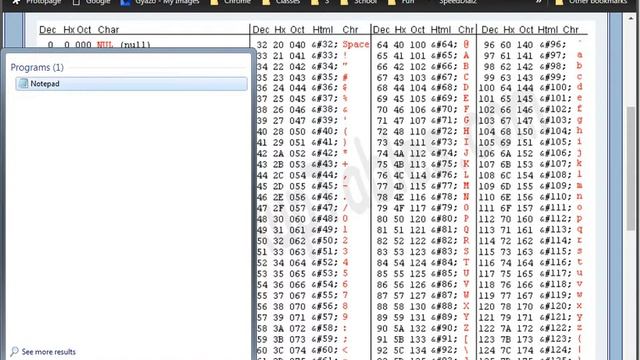Click the red letter H in row 72
The image size is (640, 360).
466,131
